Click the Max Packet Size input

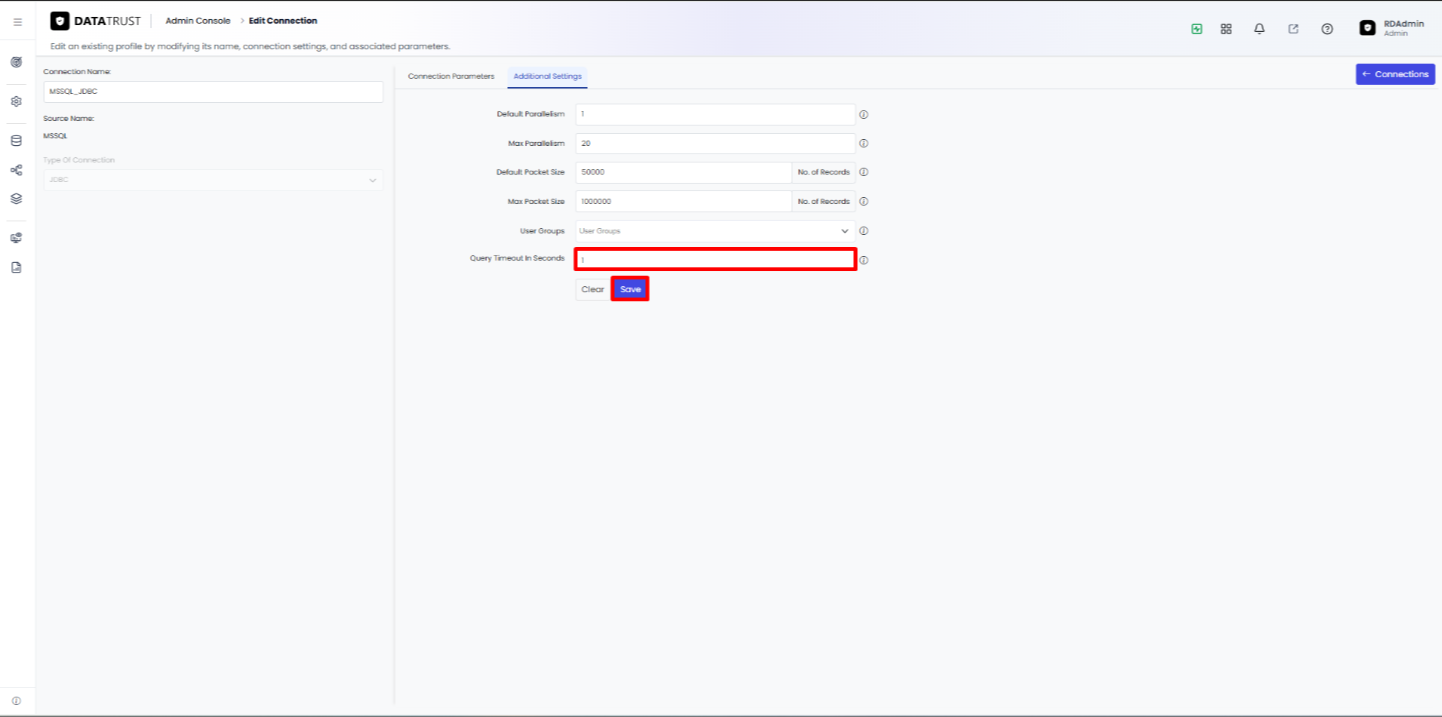[x=683, y=201]
